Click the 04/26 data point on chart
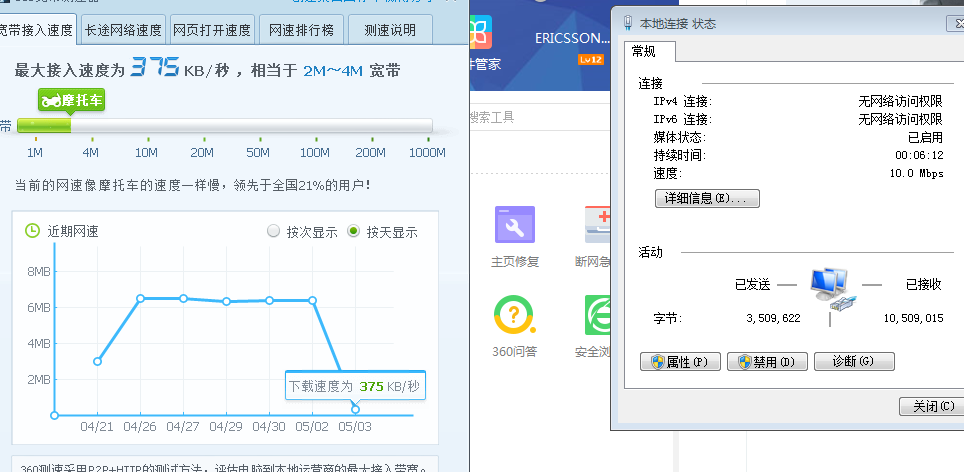This screenshot has height=472, width=964. click(x=140, y=298)
